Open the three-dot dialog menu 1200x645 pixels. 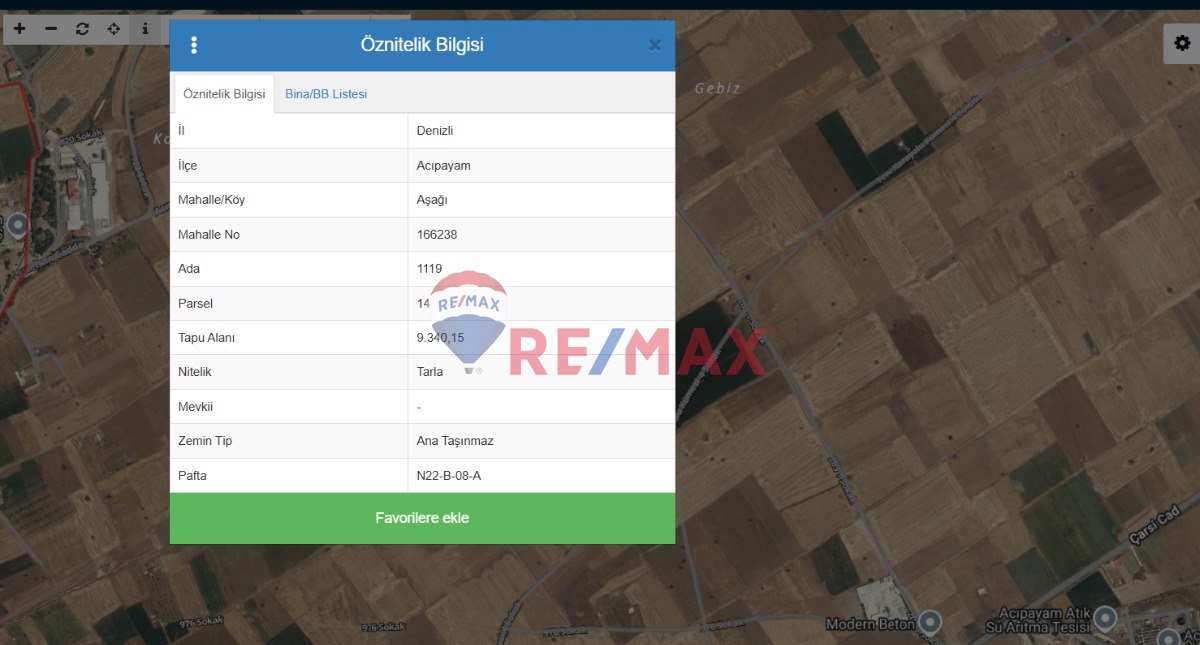coord(194,45)
